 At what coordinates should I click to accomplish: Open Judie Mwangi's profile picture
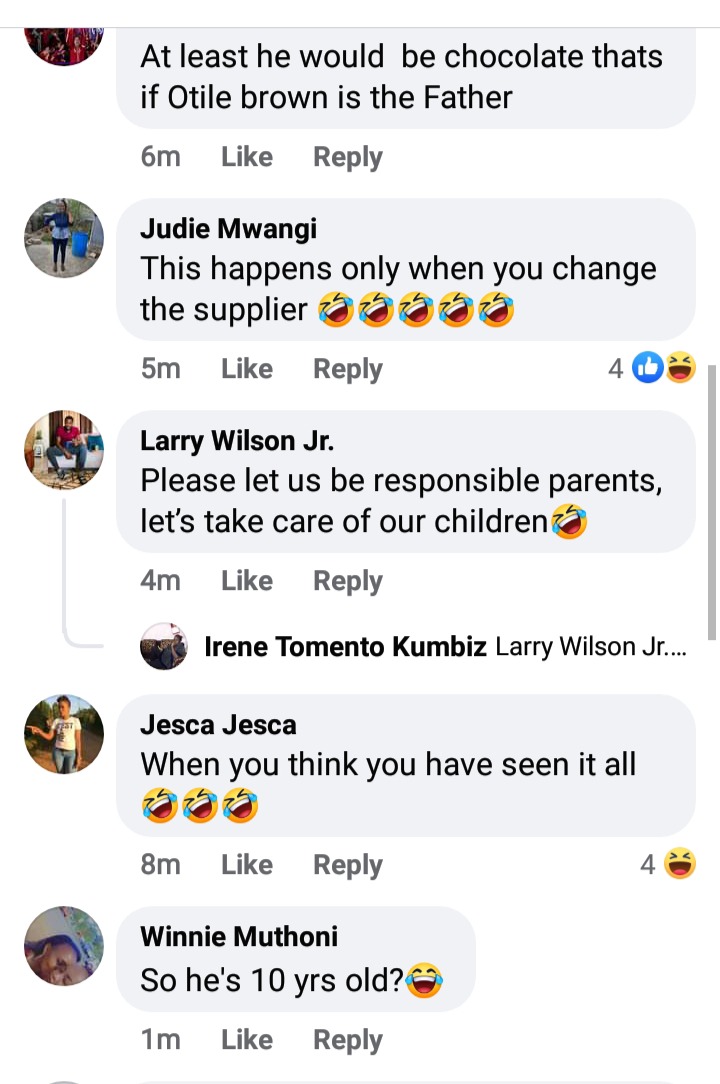(x=64, y=238)
